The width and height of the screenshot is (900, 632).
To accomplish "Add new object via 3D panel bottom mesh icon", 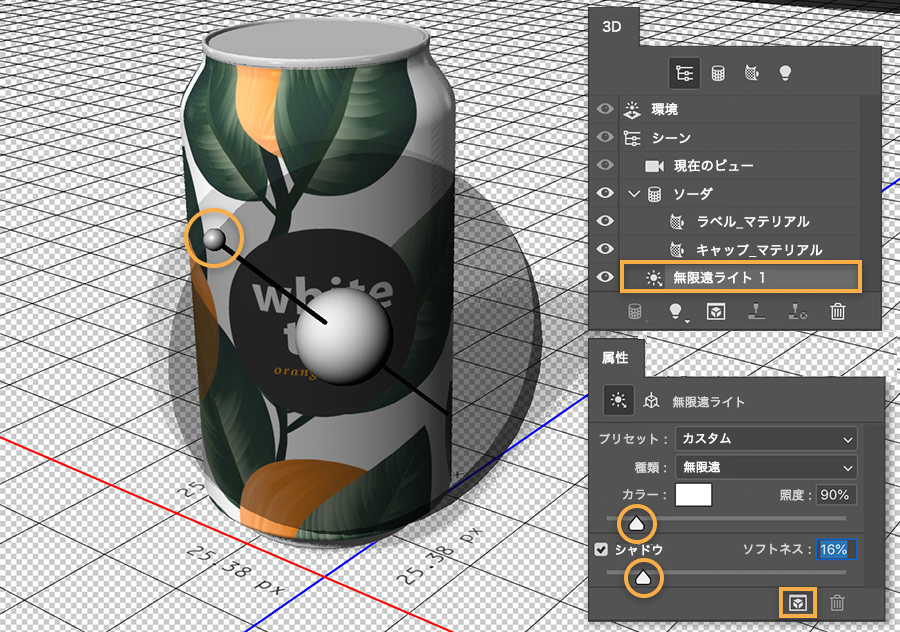I will tap(635, 312).
